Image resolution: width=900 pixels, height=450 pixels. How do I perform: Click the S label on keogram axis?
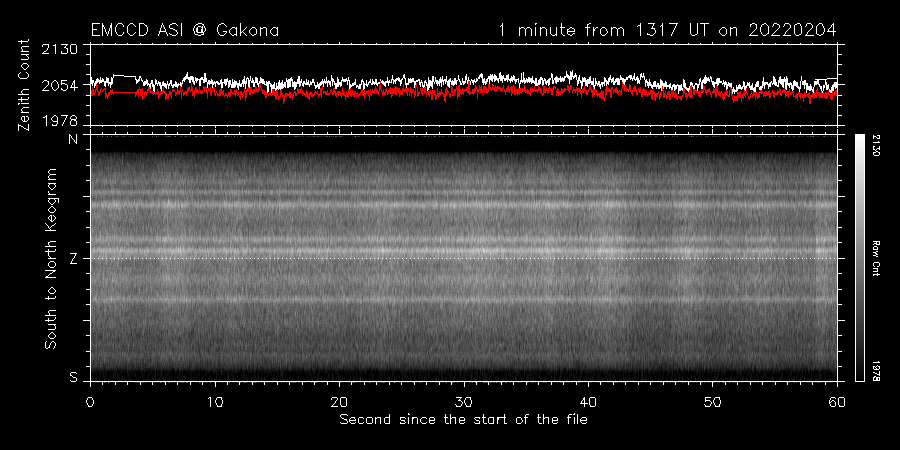(x=73, y=378)
